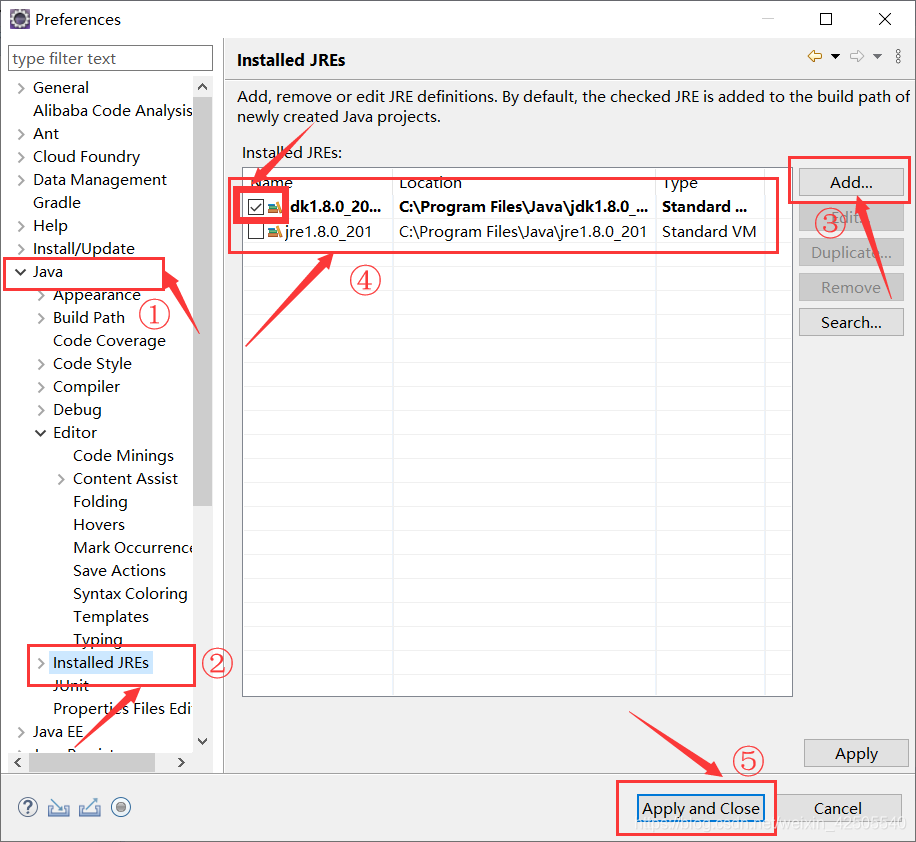
Task: Click the tree scroll-down arrow
Action: (203, 741)
